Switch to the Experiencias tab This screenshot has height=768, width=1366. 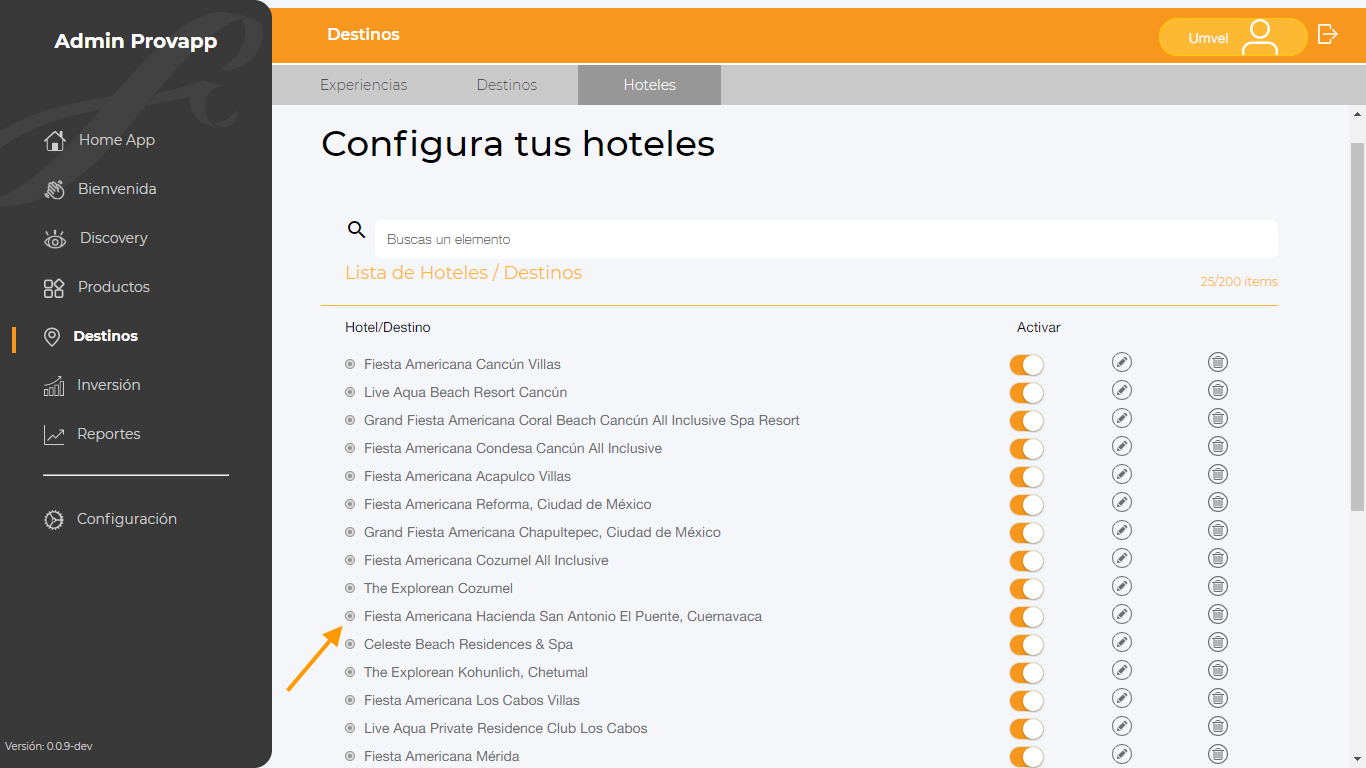coord(364,85)
